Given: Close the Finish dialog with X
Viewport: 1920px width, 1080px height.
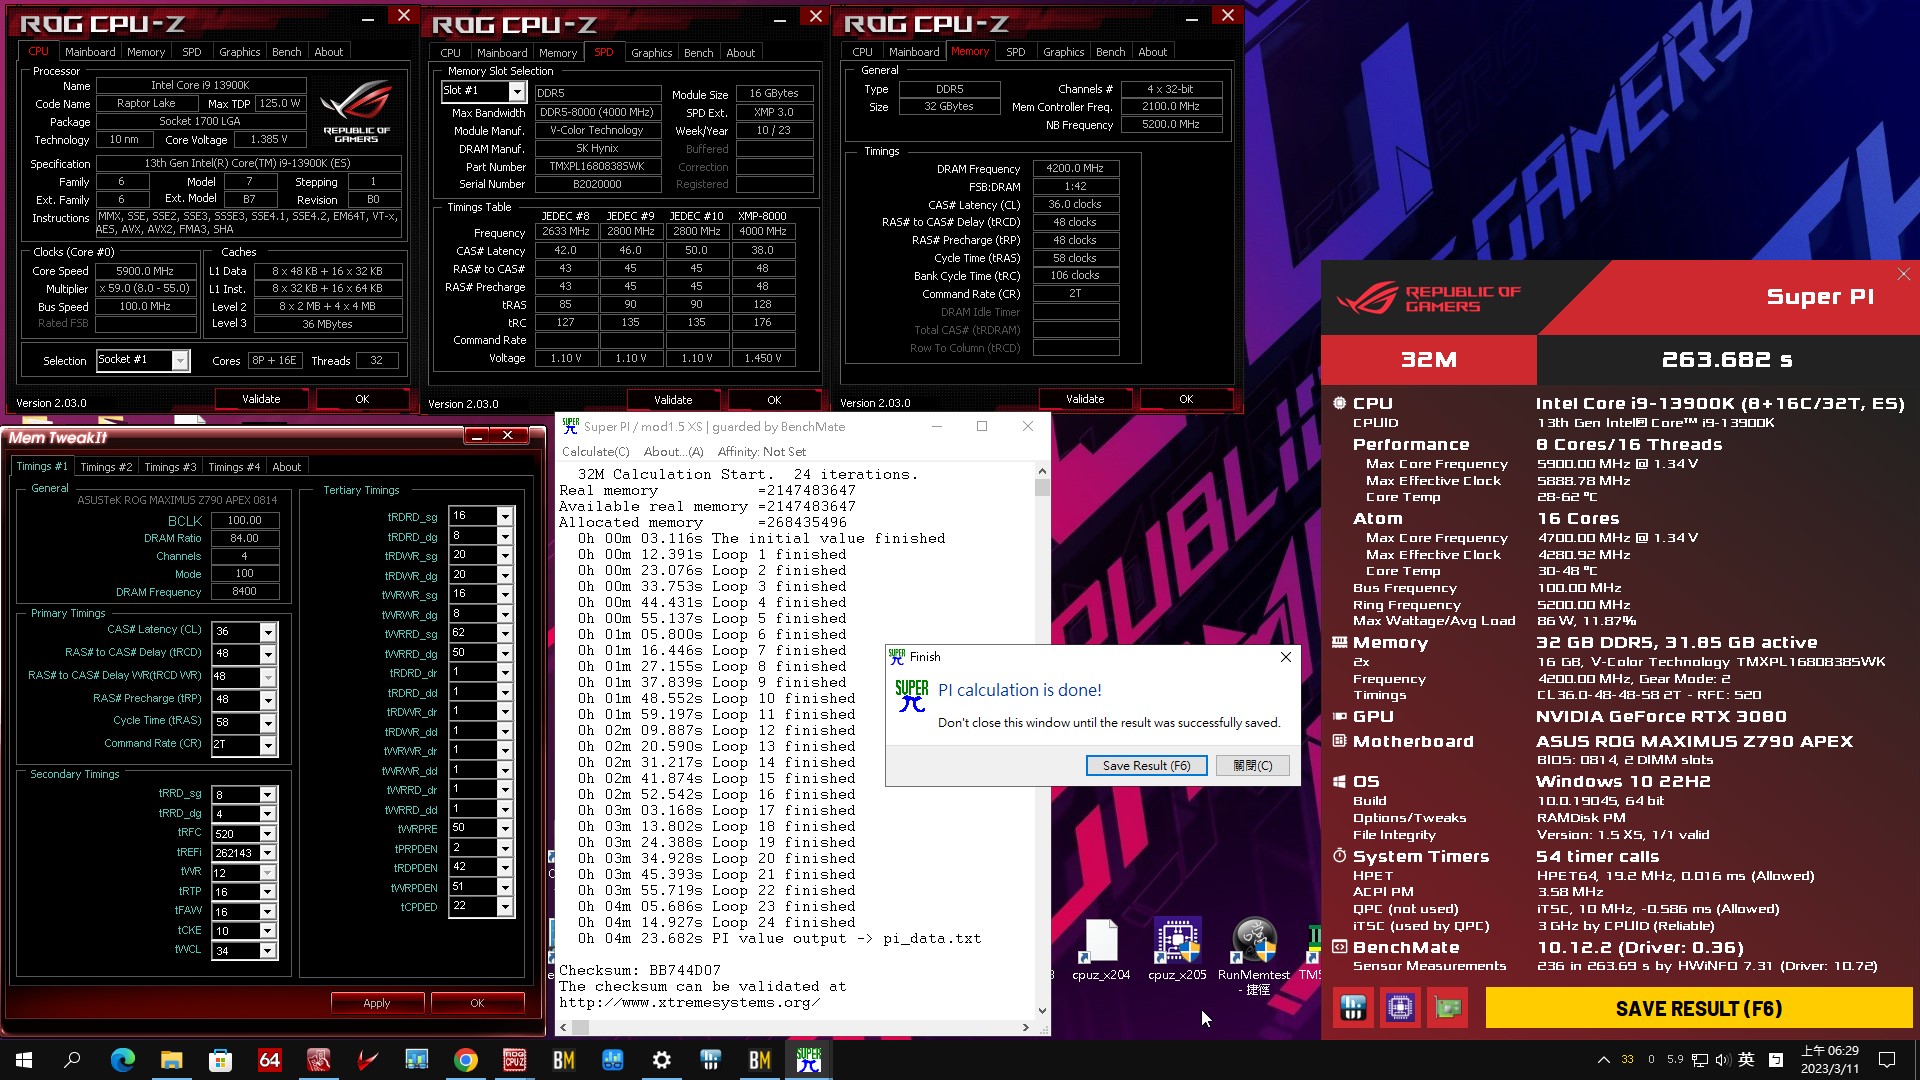Looking at the screenshot, I should 1286,657.
